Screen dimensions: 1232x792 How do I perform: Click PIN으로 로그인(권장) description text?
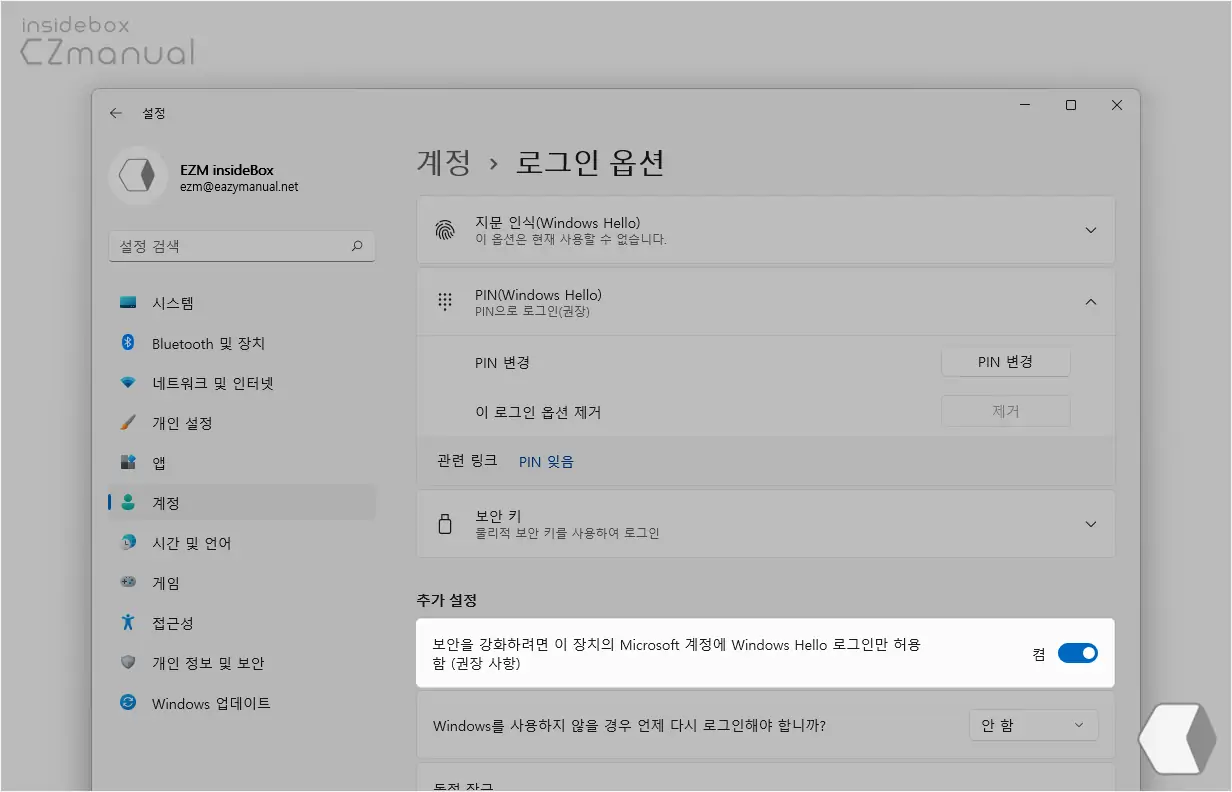pos(532,312)
